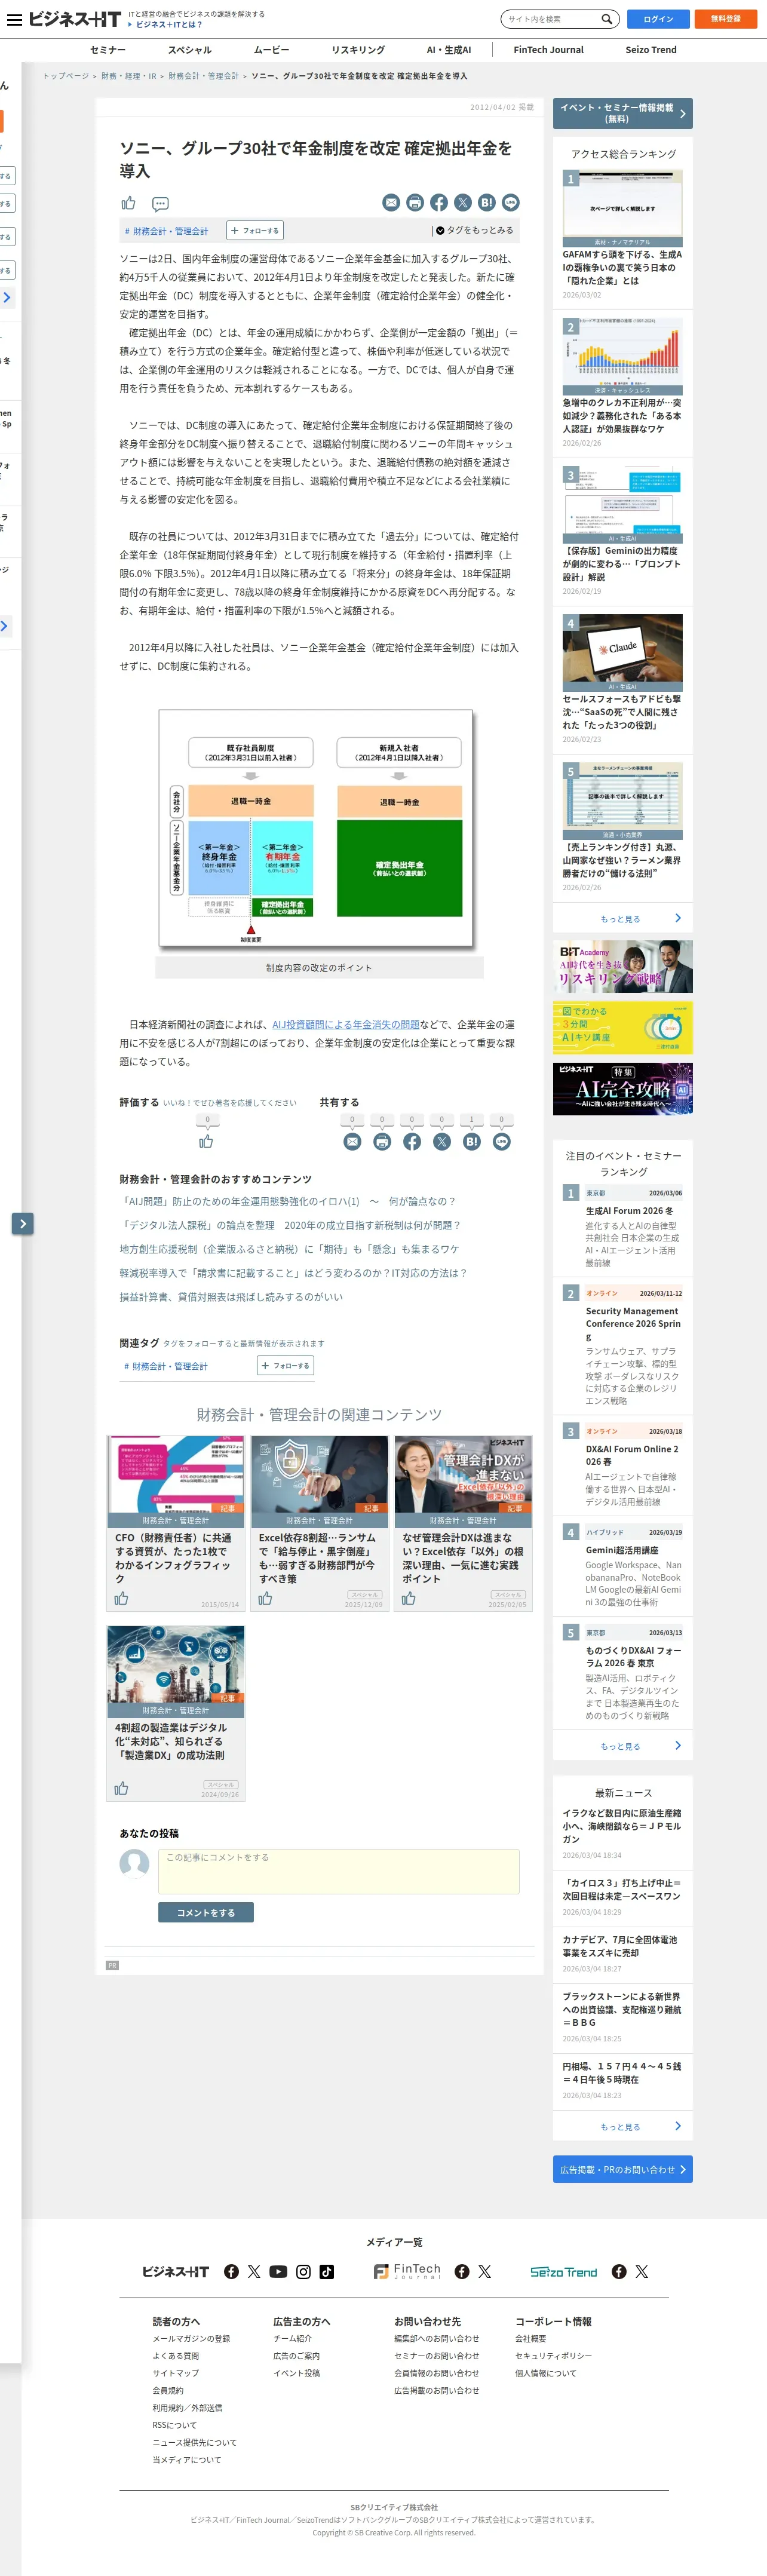Viewport: 767px width, 2576px height.
Task: Click the bottom Facebook share icon
Action: [x=412, y=1141]
